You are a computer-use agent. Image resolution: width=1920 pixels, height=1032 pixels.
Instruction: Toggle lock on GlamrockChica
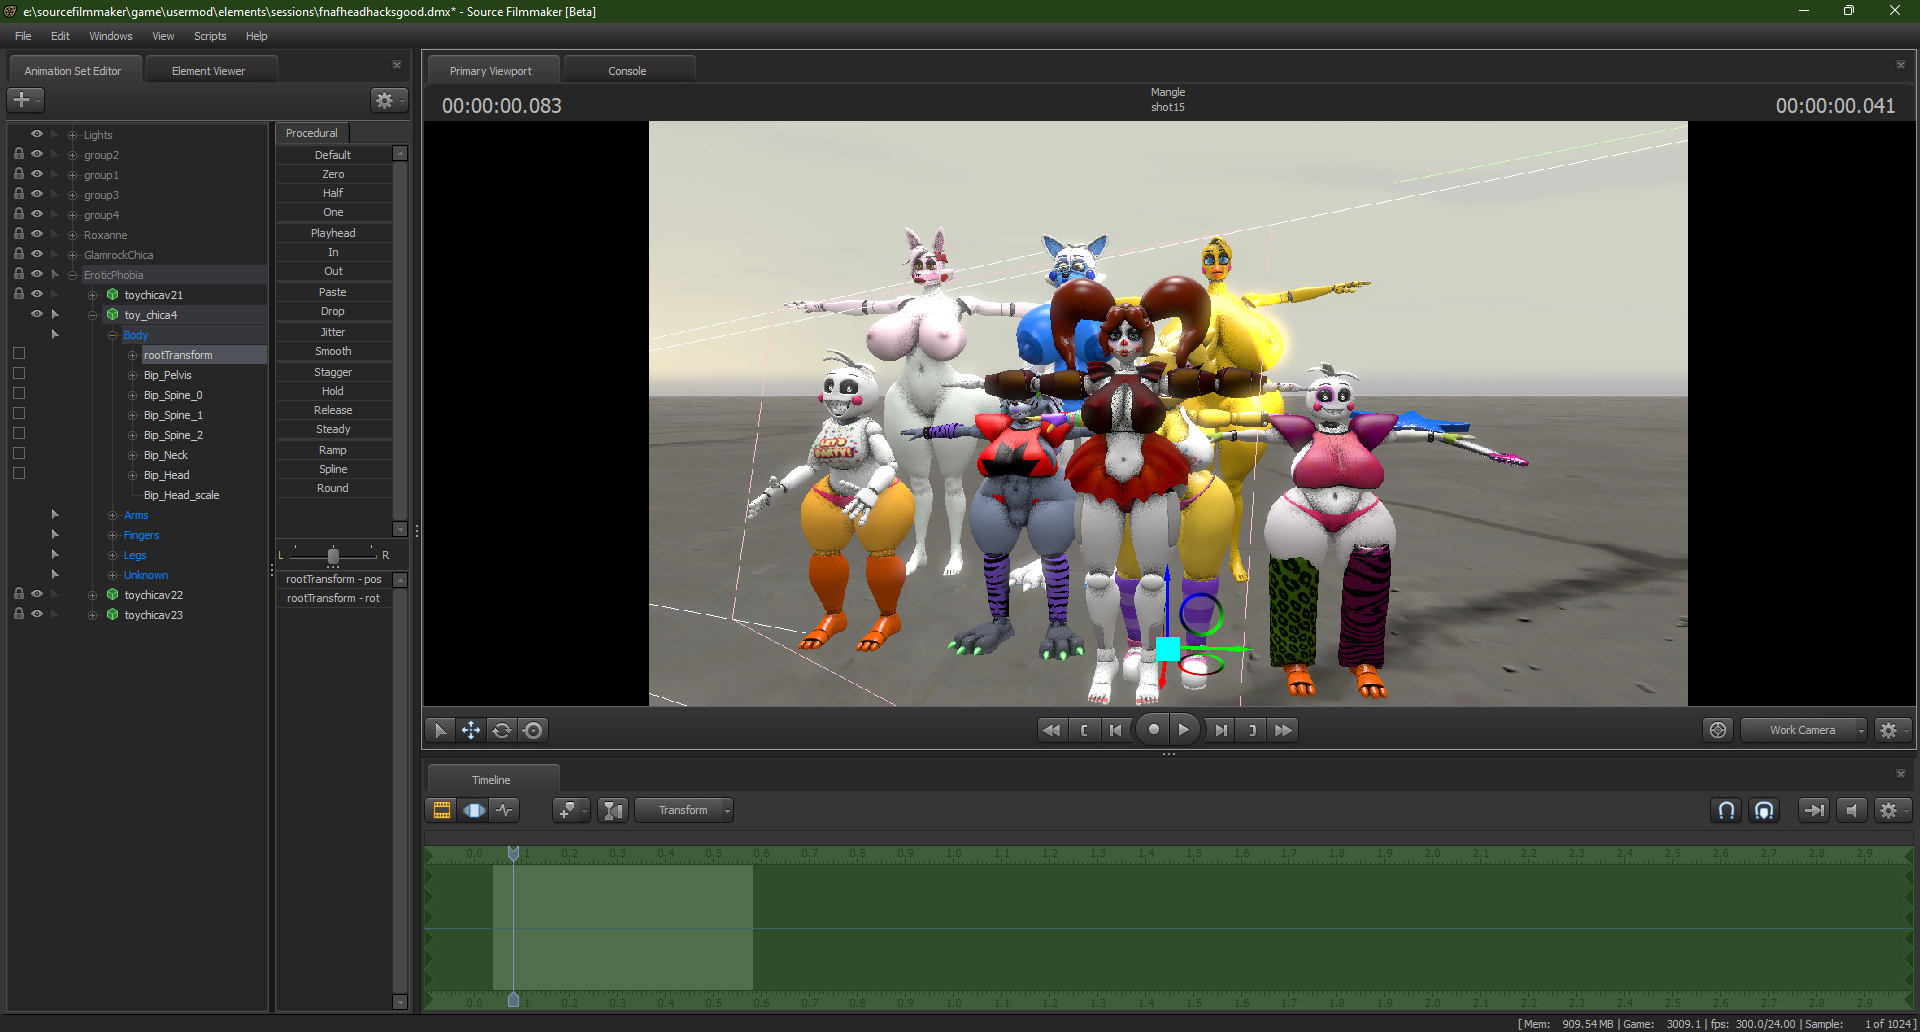click(x=19, y=254)
